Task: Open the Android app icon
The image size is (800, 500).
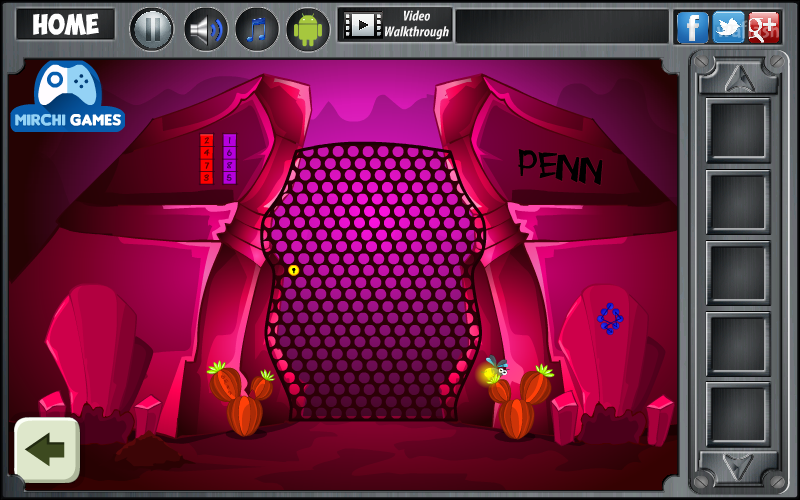Action: tap(308, 29)
